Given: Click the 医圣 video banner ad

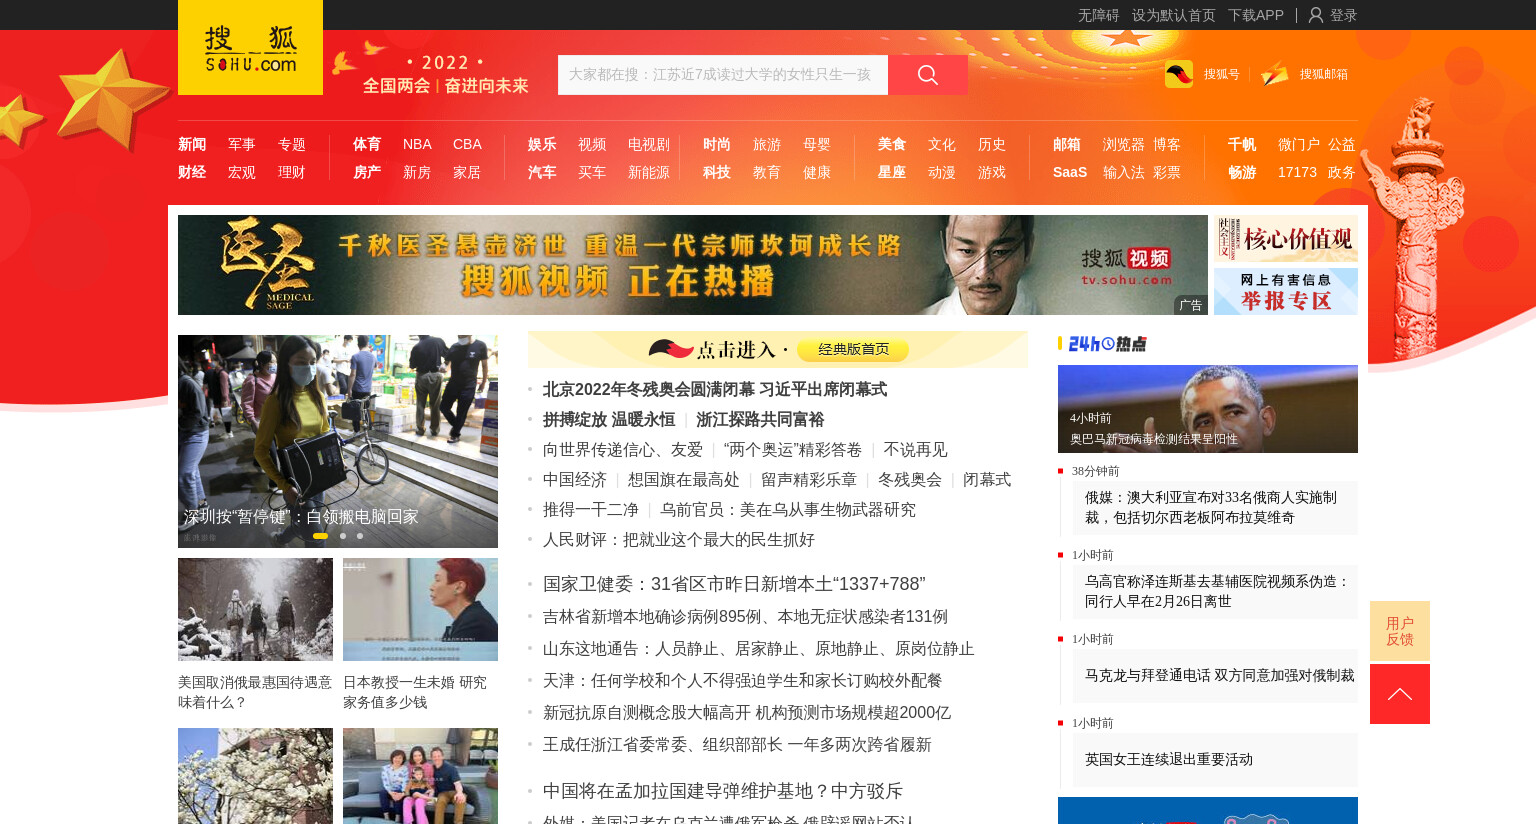Looking at the screenshot, I should click(693, 265).
